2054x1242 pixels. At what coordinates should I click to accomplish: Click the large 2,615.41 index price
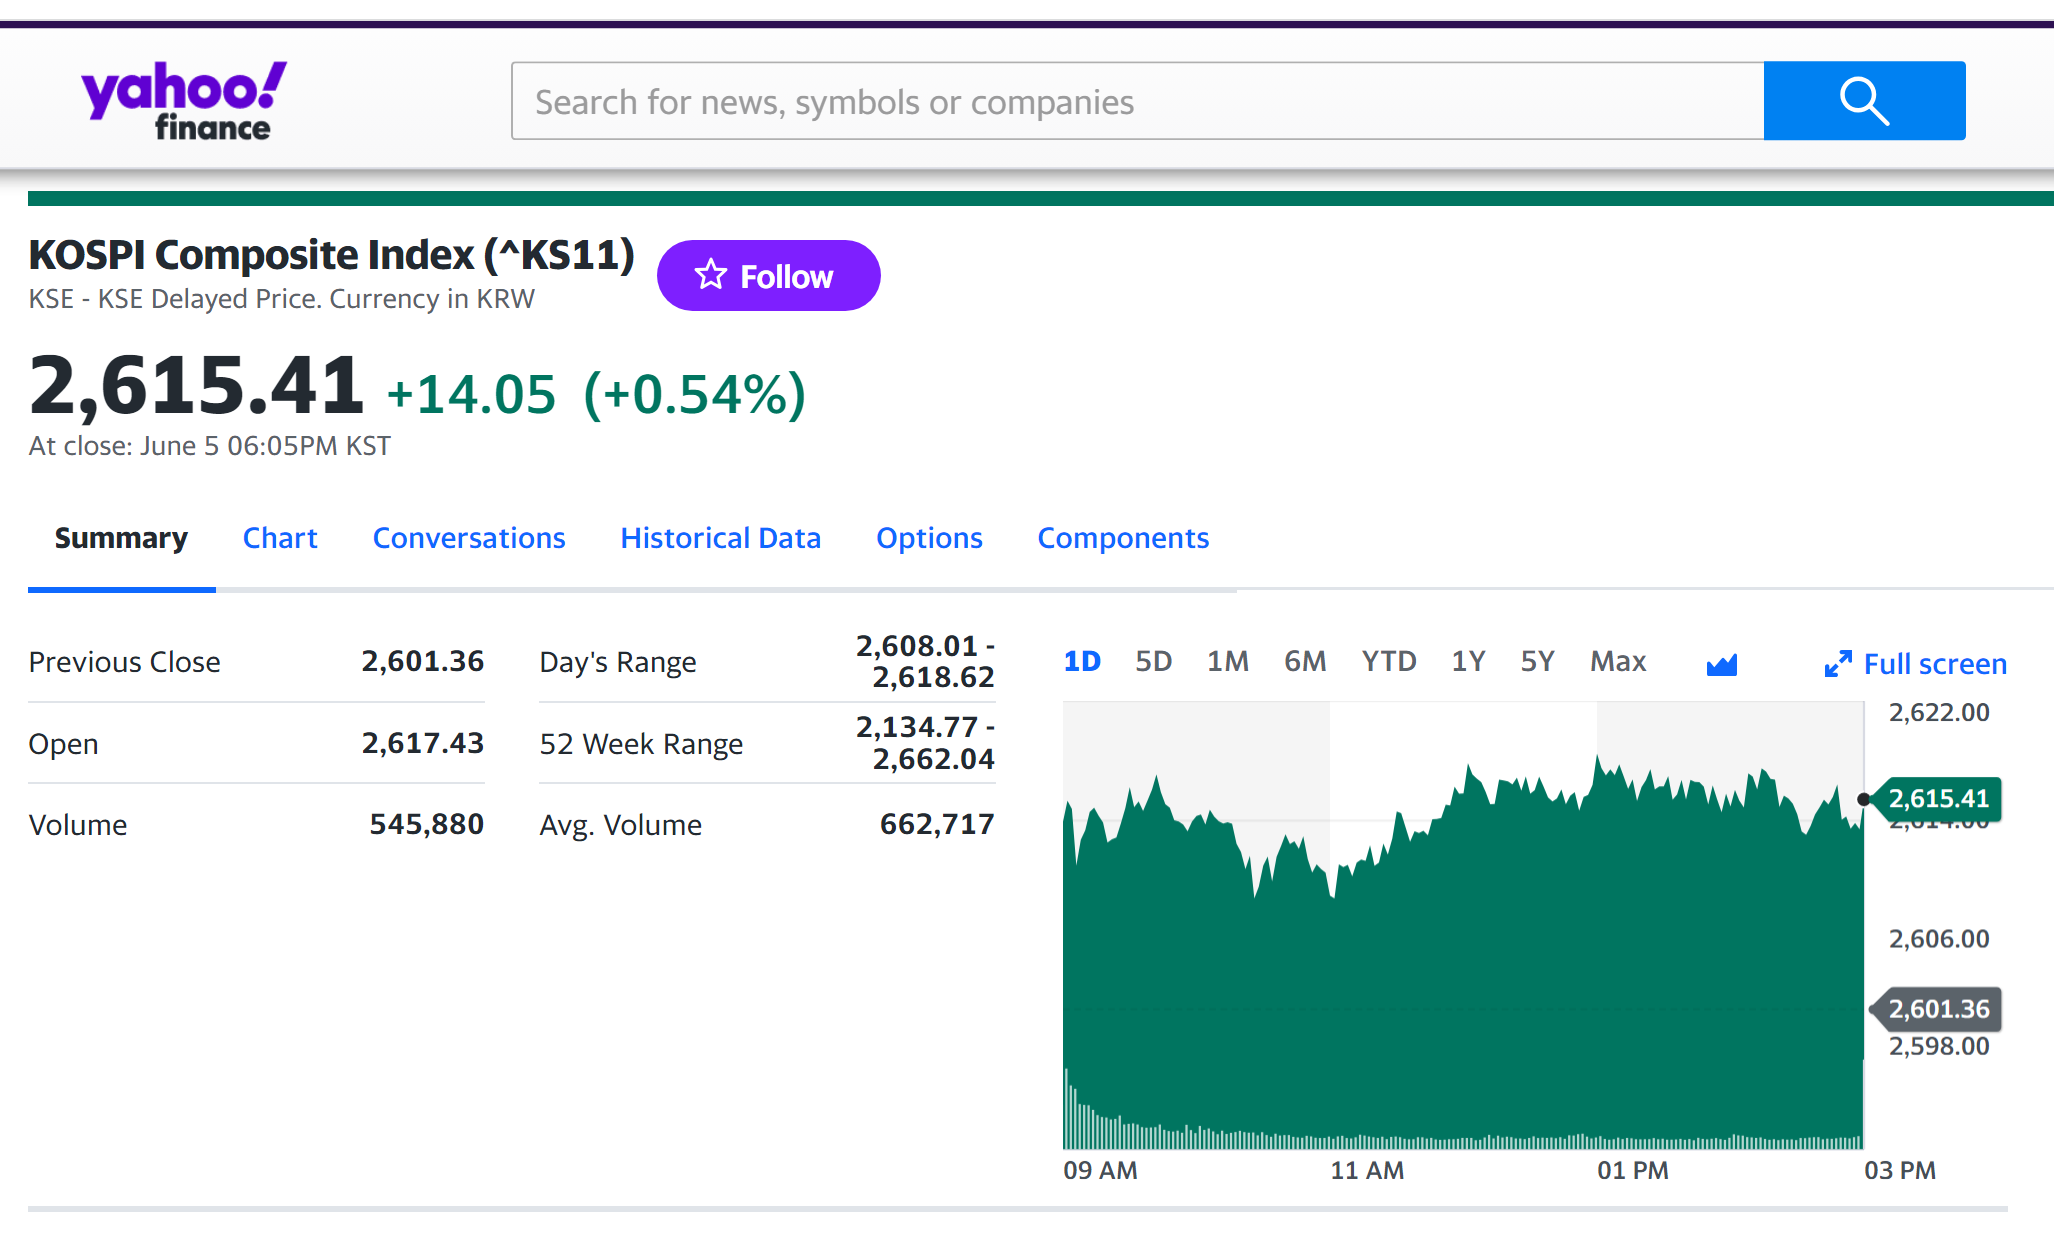pyautogui.click(x=196, y=386)
